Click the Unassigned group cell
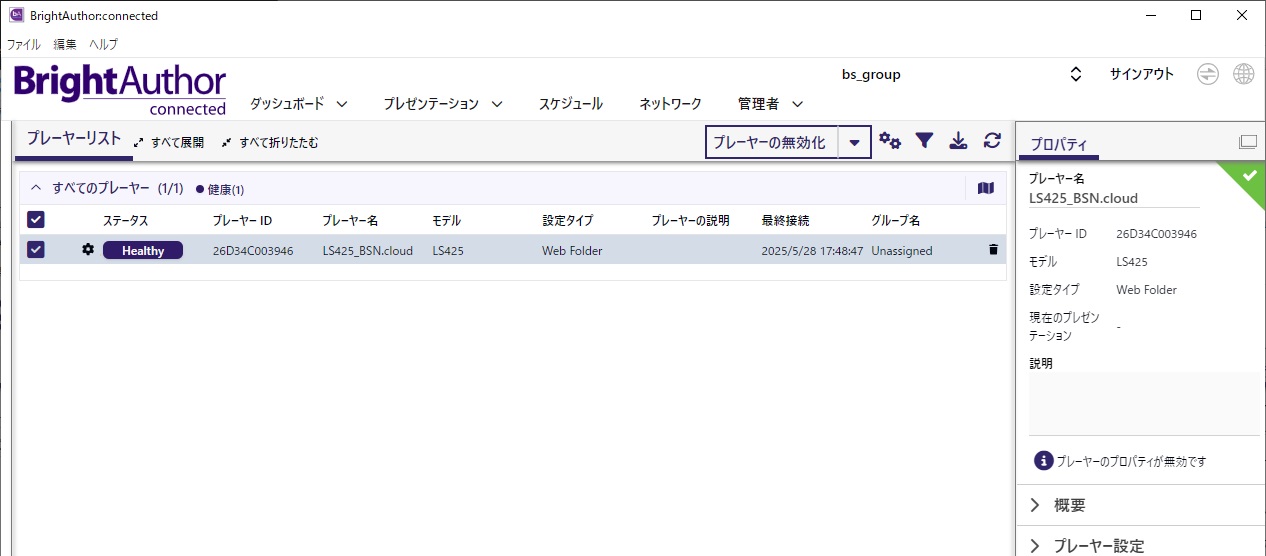Viewport: 1266px width, 556px height. pyautogui.click(x=902, y=251)
